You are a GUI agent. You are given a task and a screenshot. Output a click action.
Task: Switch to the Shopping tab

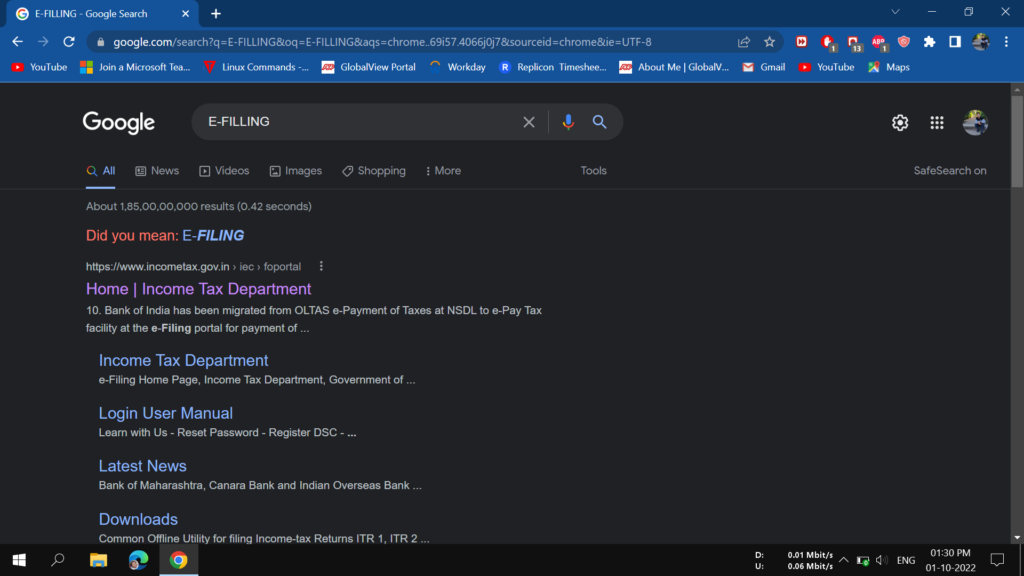tap(374, 171)
